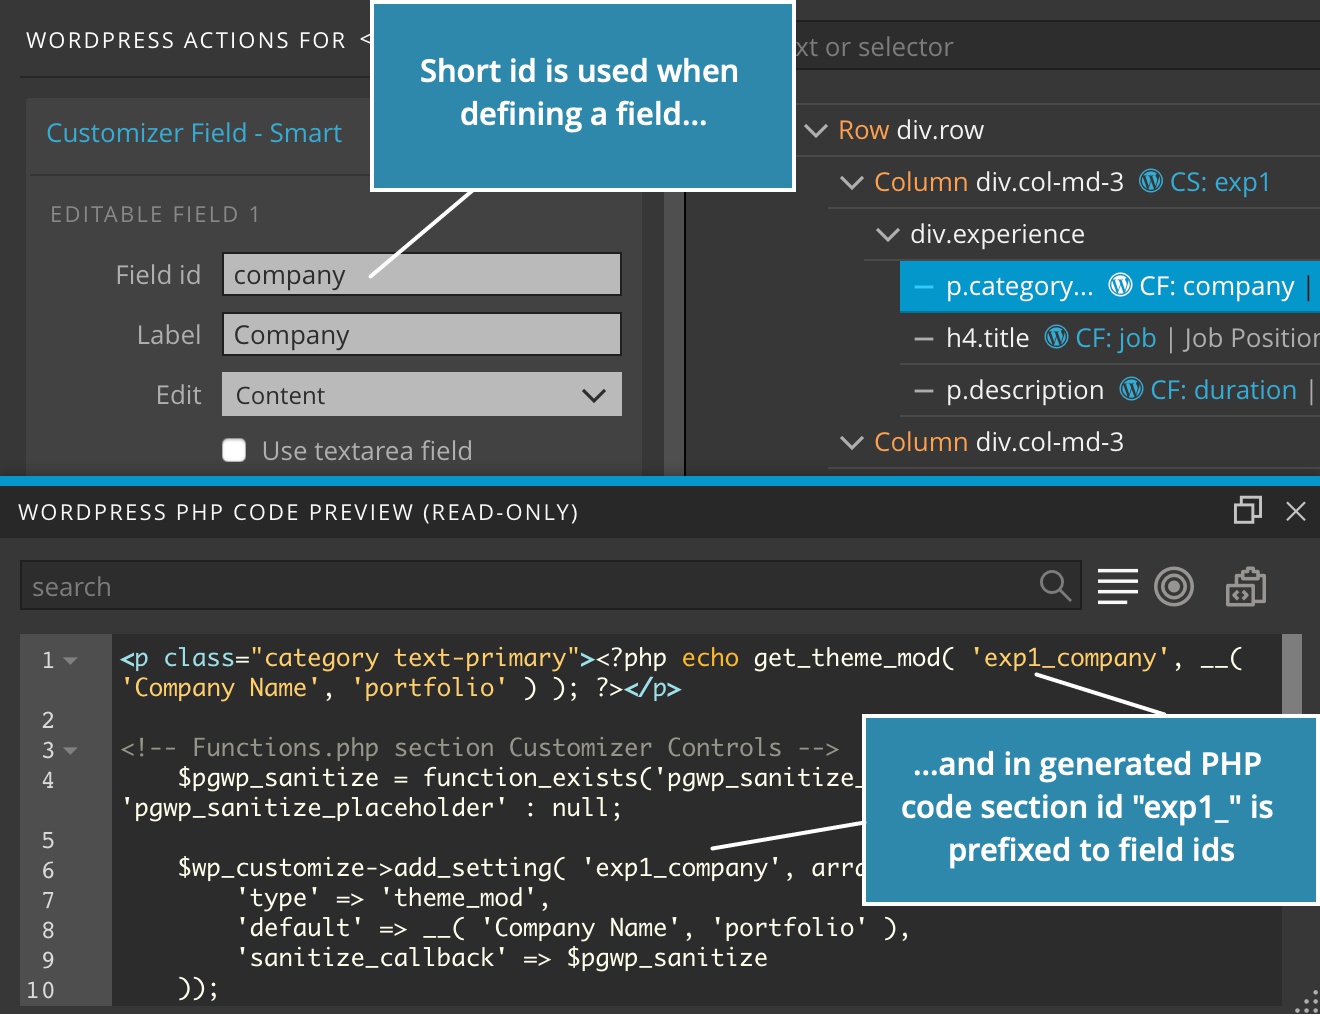The width and height of the screenshot is (1320, 1014).
Task: Click the Label input containing Company
Action: pos(421,334)
